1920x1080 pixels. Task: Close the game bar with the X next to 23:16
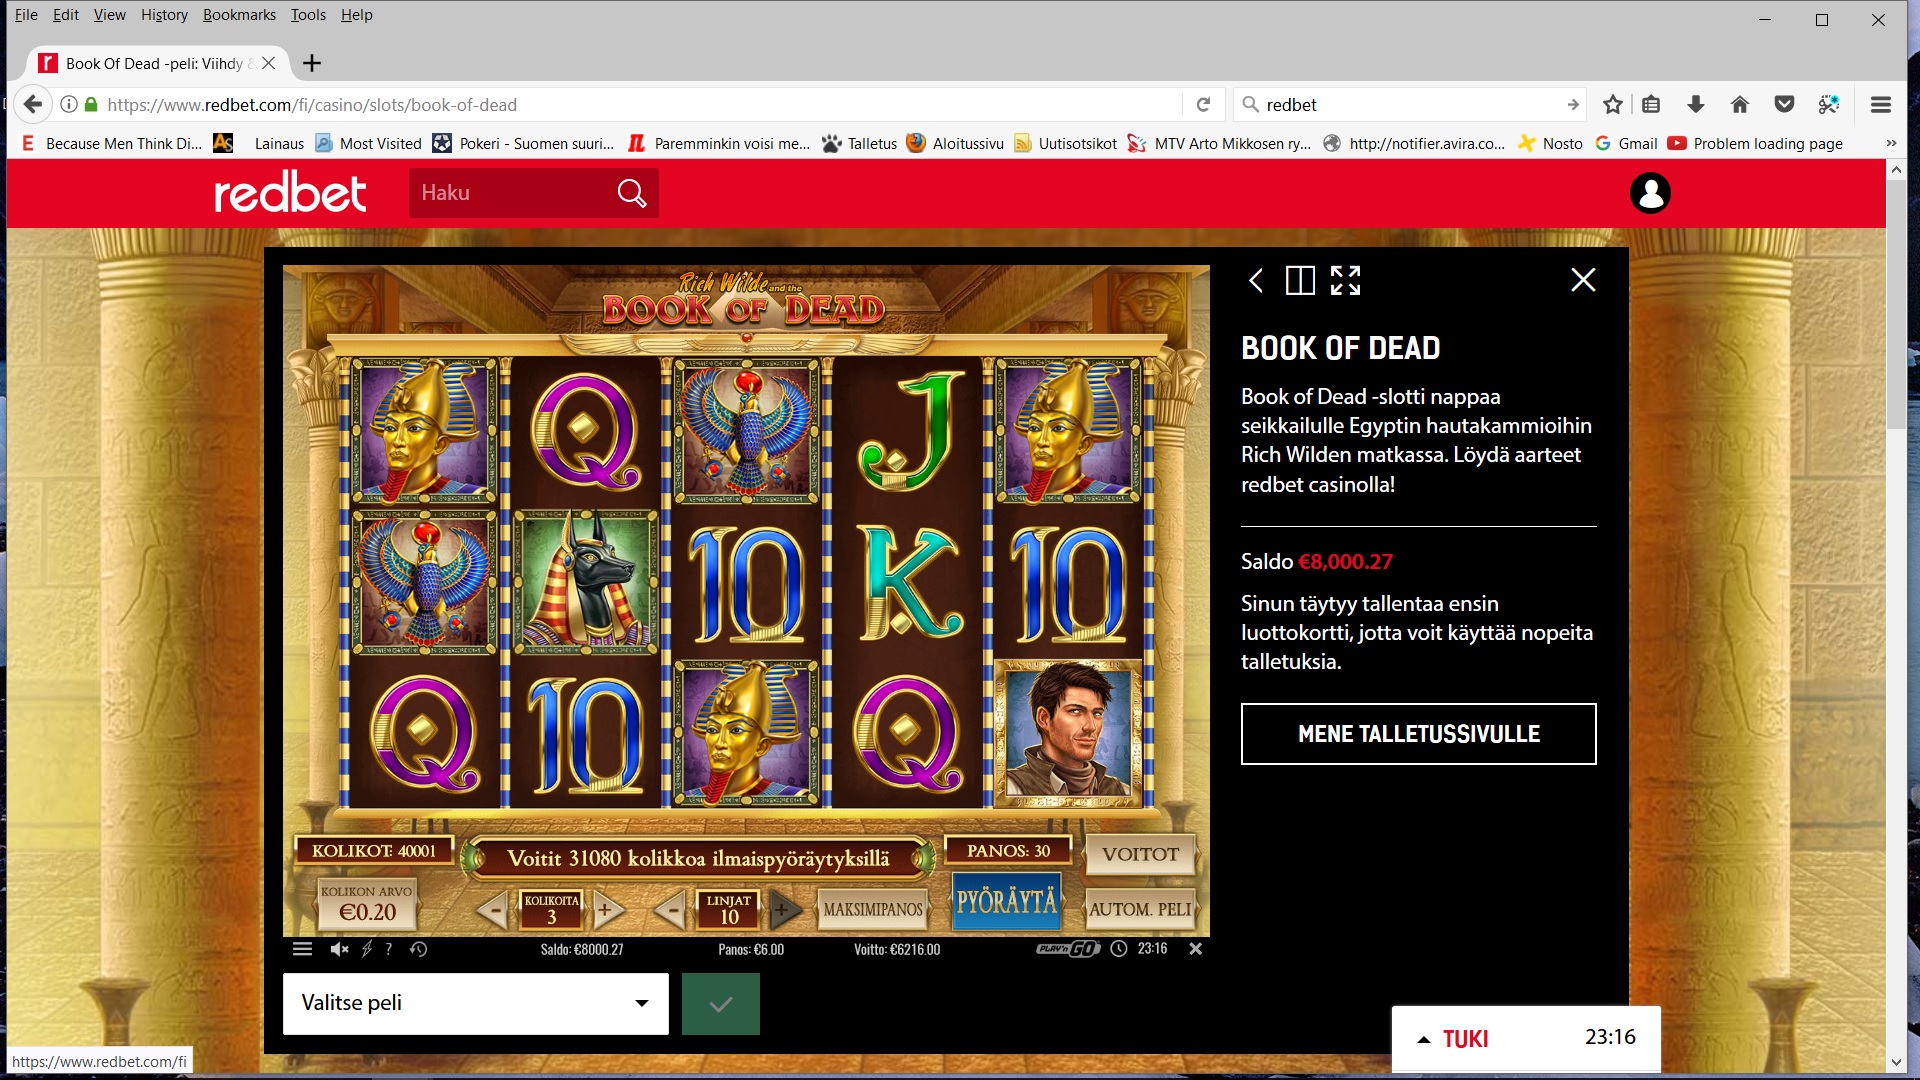click(x=1195, y=949)
